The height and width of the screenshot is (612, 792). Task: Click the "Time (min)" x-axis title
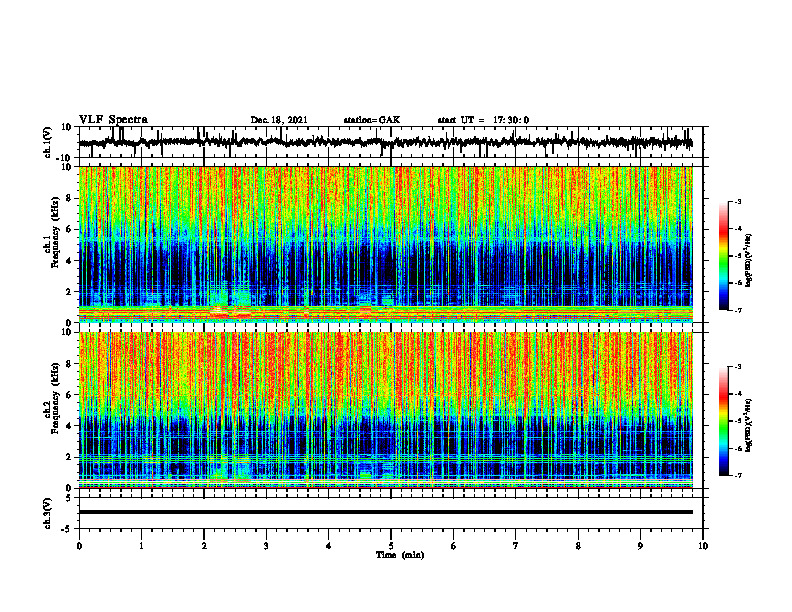point(400,555)
